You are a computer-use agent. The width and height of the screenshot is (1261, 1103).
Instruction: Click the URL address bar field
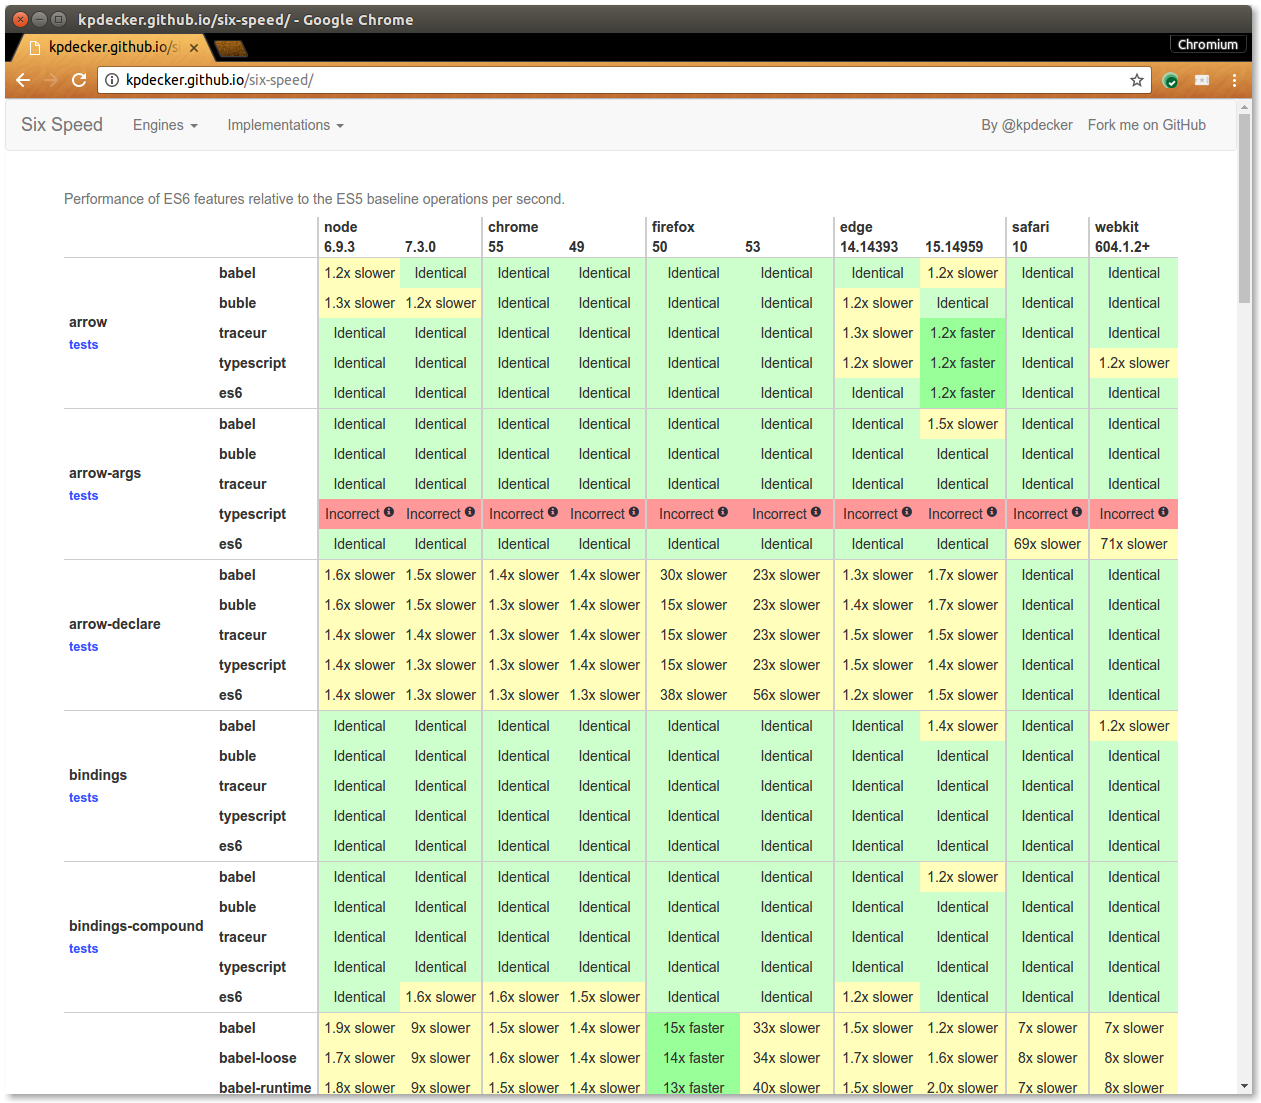[620, 80]
